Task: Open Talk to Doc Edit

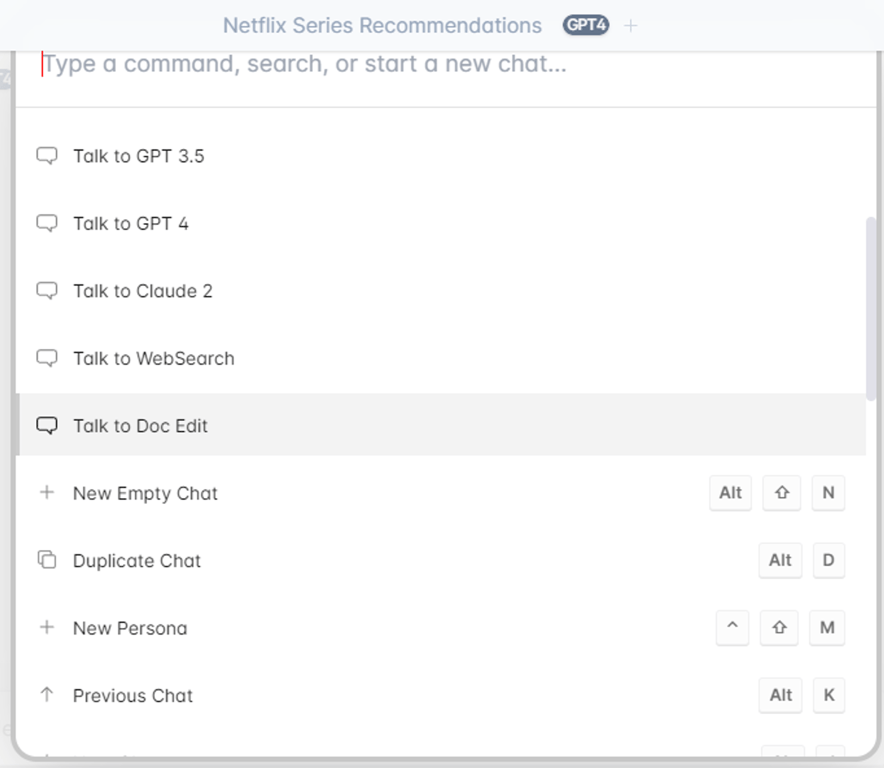Action: click(141, 425)
